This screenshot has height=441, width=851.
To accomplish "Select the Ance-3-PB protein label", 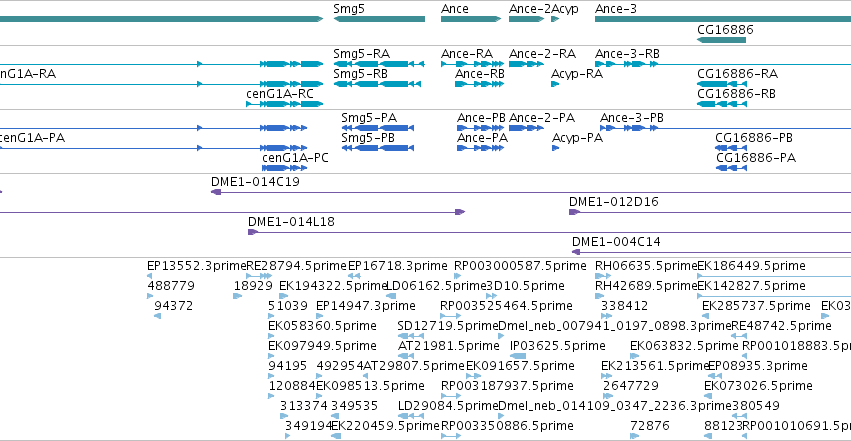I will click(632, 118).
